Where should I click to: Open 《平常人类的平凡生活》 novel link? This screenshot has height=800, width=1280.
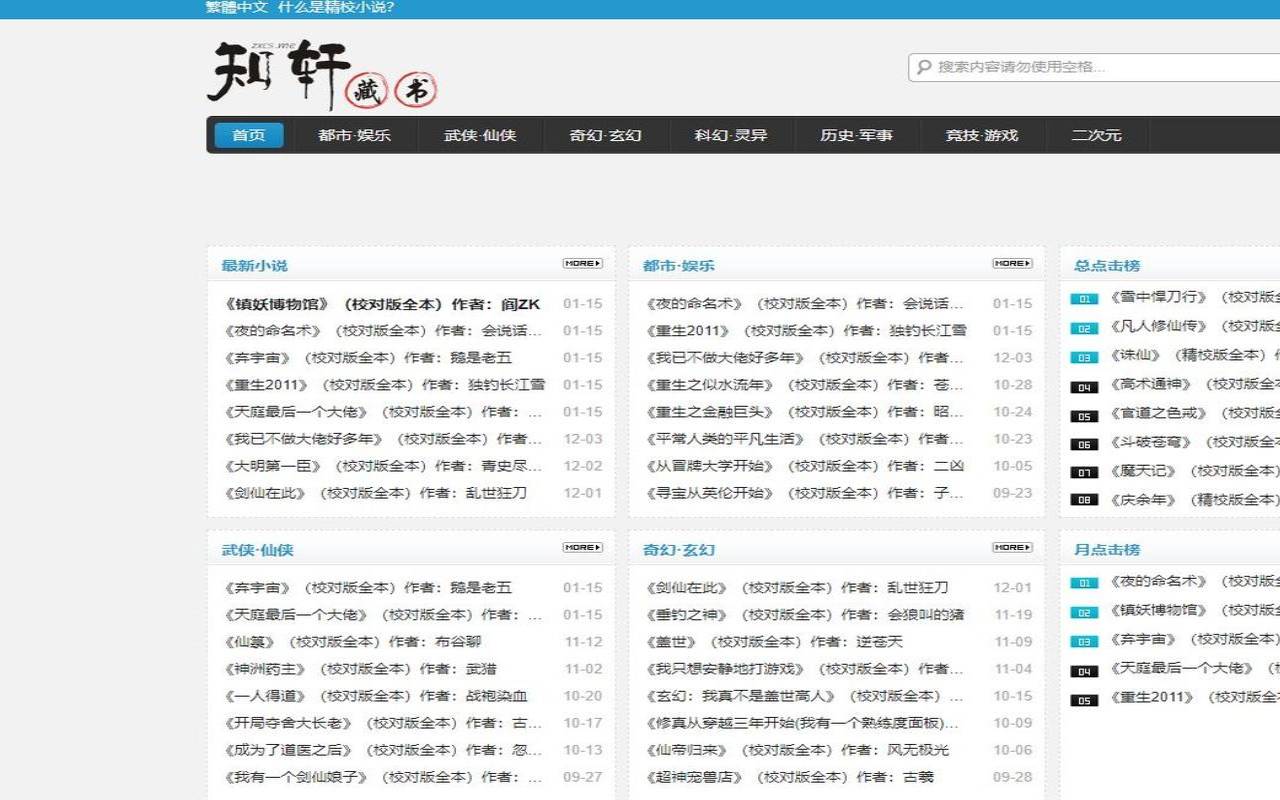804,439
